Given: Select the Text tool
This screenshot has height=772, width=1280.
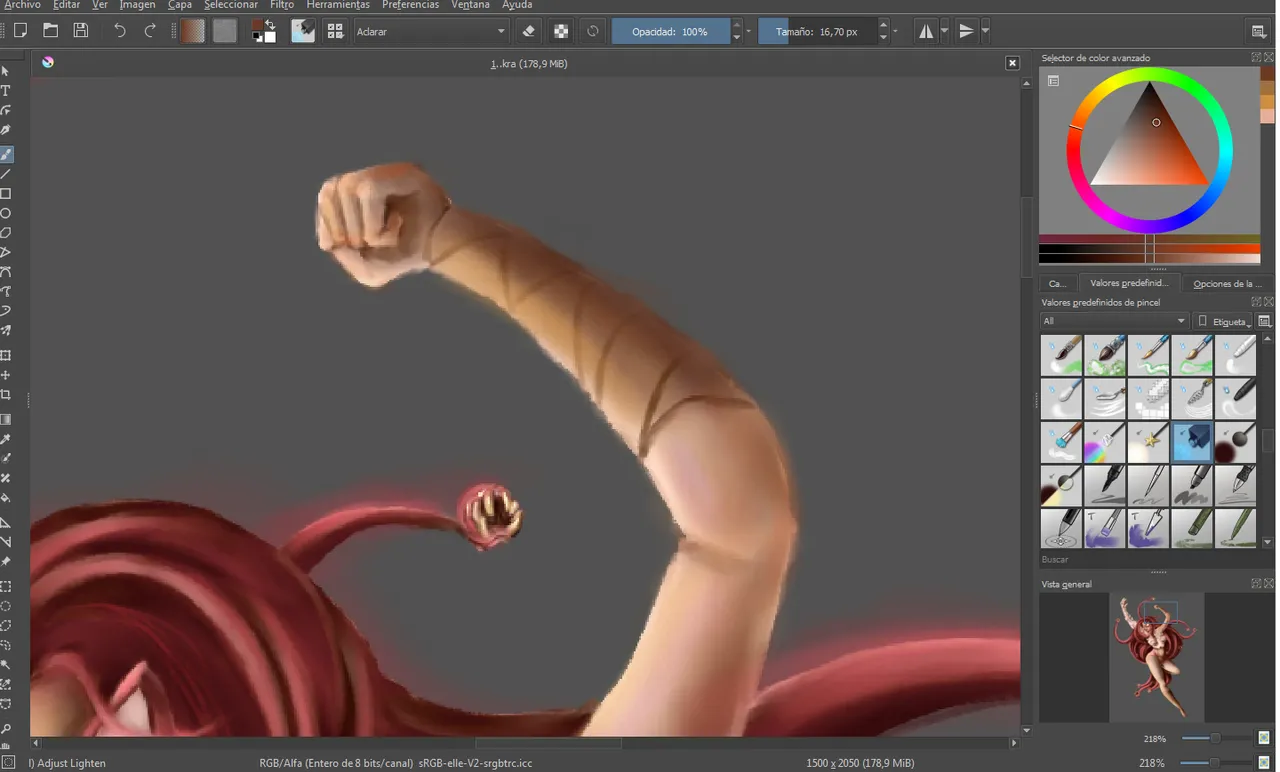Looking at the screenshot, I should tap(6, 91).
